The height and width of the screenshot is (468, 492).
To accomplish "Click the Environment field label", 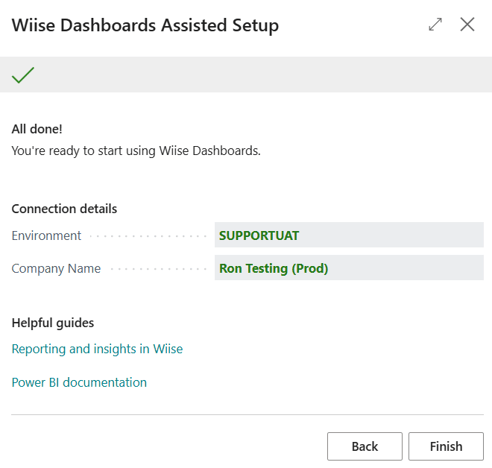I will click(x=46, y=236).
